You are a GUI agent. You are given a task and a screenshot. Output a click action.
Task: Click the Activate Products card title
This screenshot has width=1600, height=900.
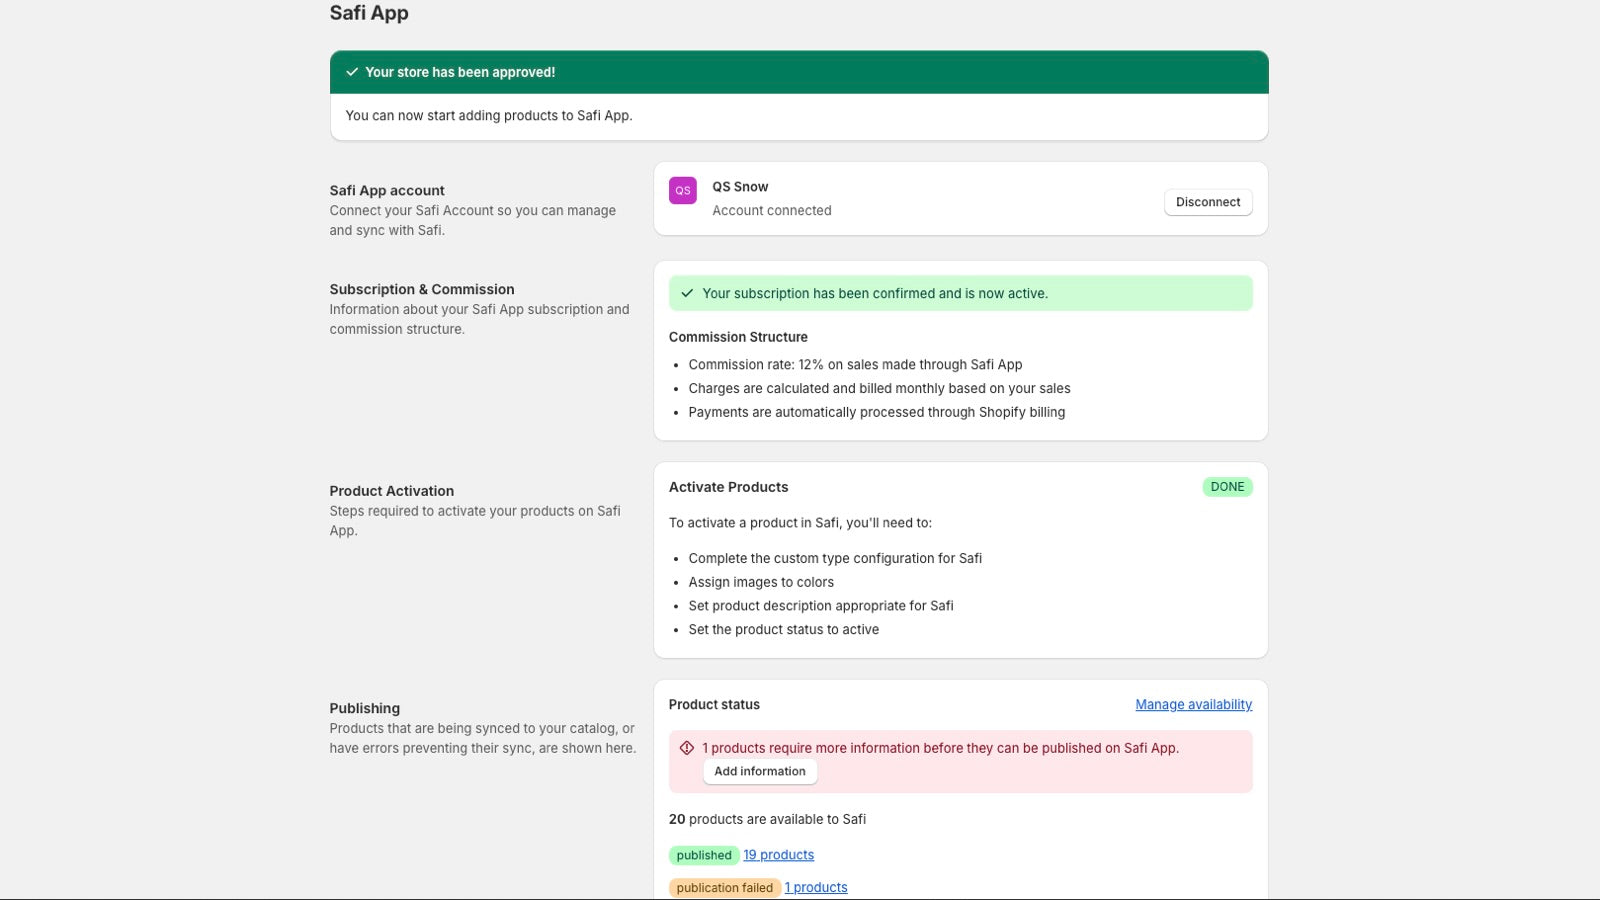[x=728, y=487]
